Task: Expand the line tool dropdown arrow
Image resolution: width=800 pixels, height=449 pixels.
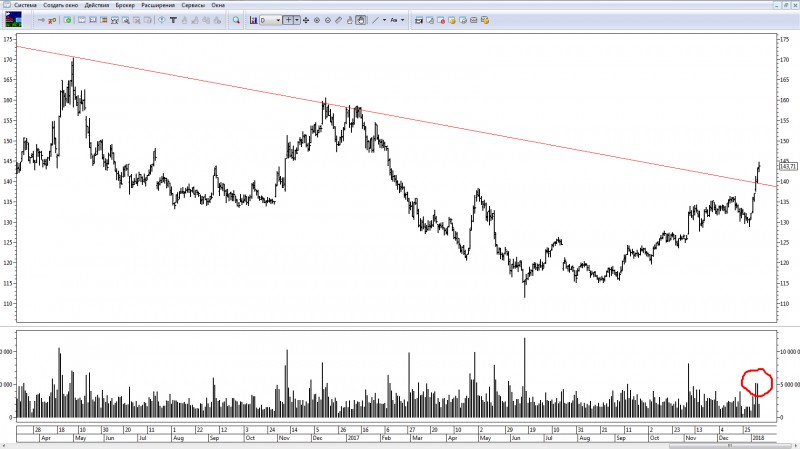Action: click(x=383, y=20)
